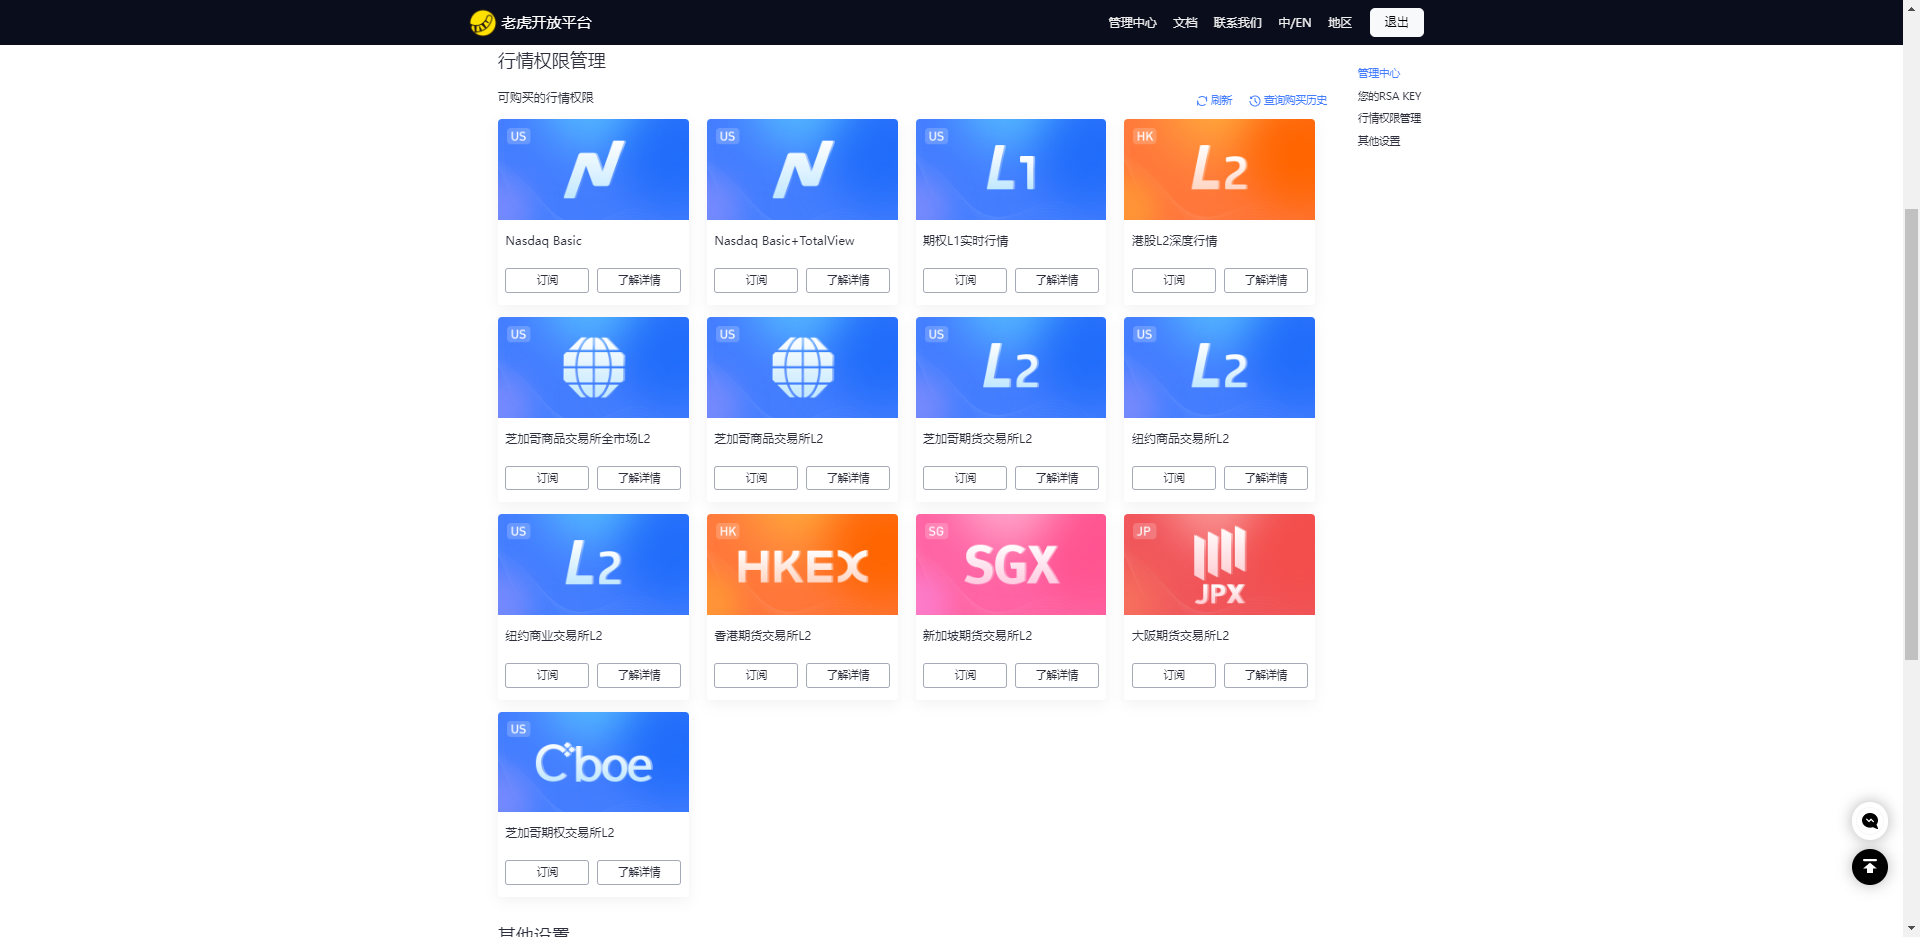The image size is (1920, 937).
Task: Open the chat support floating icon
Action: coord(1869,821)
